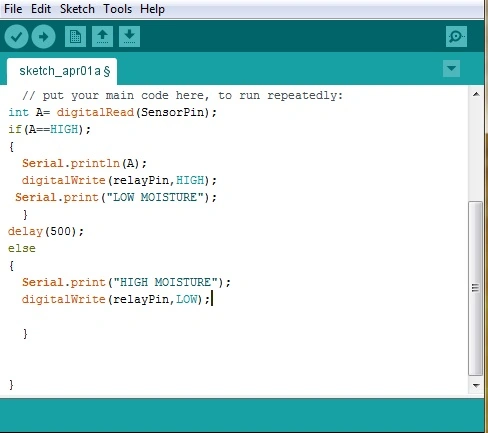
Task: Click the 'delay(500);' line
Action: tap(46, 231)
